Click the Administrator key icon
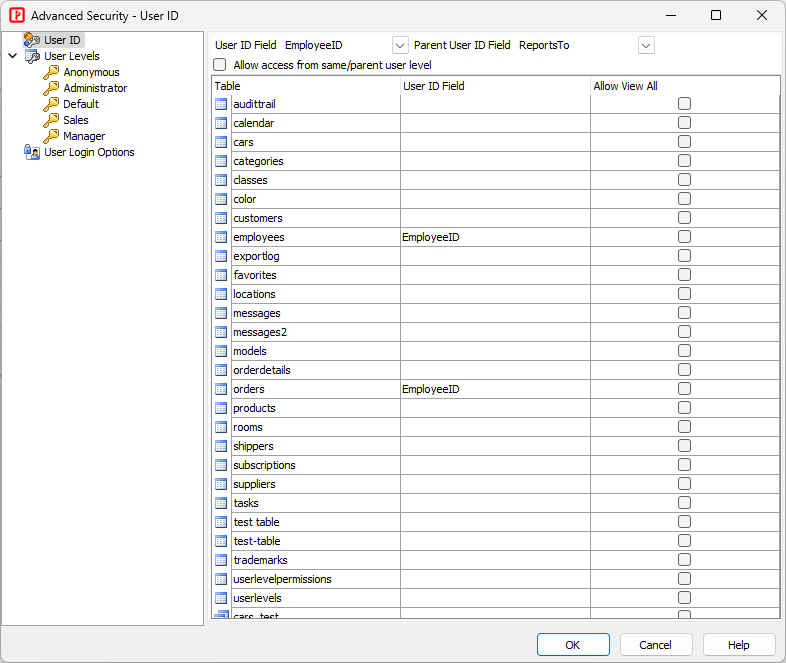 click(x=51, y=88)
